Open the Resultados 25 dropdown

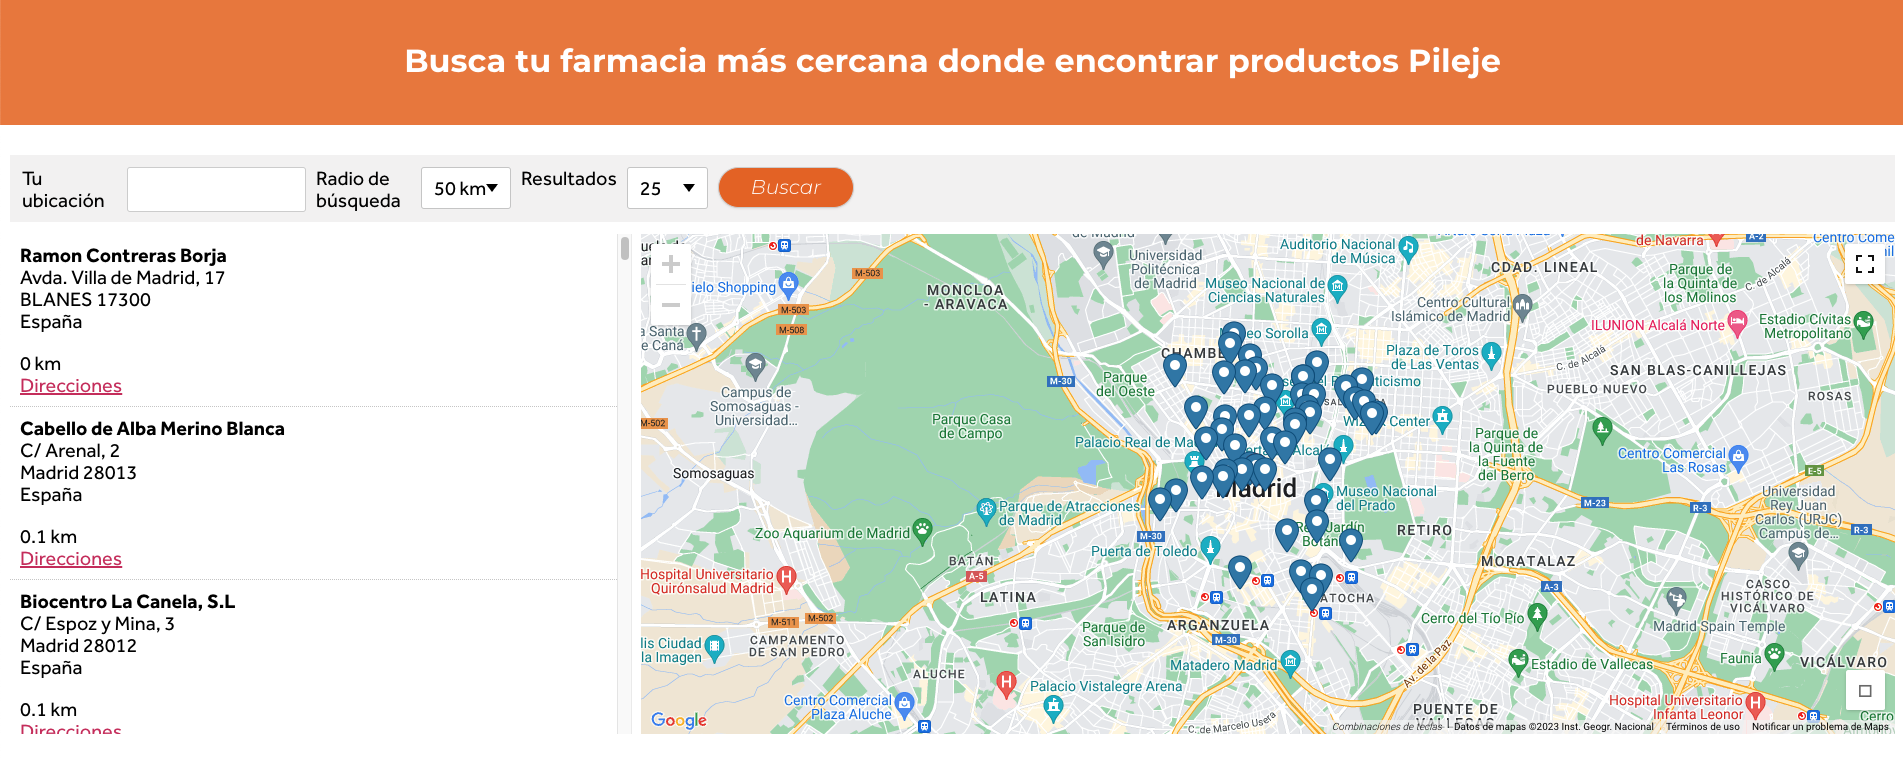667,188
